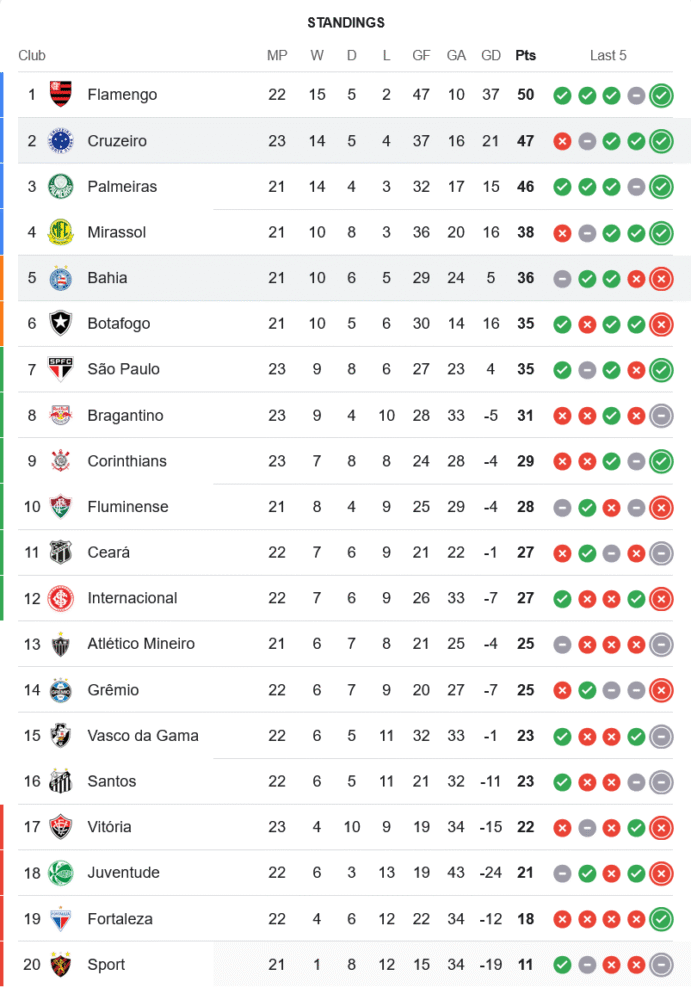Screen dimensions: 691x1000
Task: Click the Last 5 column header
Action: click(x=608, y=56)
